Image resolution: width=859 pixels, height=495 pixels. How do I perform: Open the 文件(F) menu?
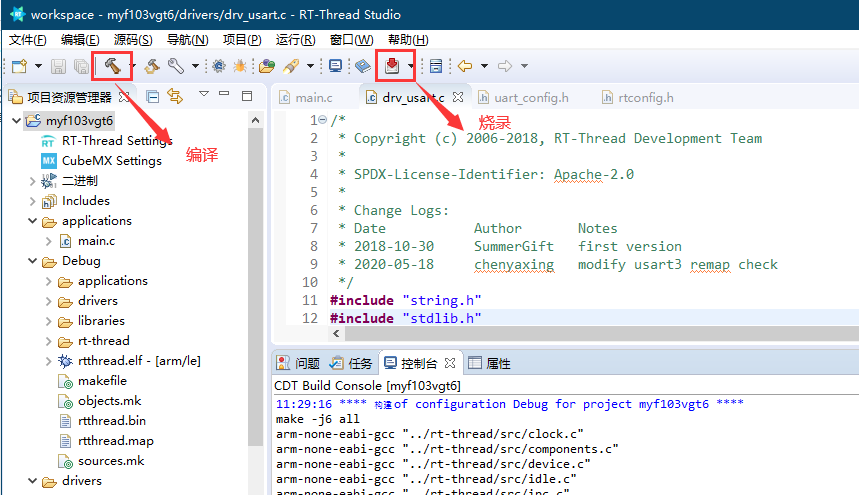[27, 40]
